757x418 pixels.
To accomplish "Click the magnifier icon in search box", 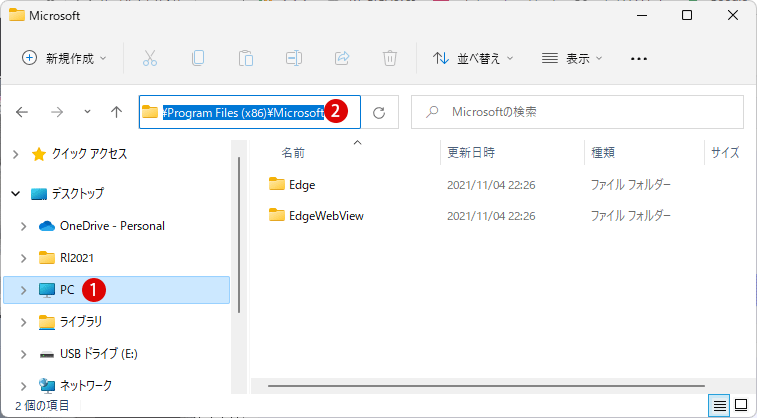I will 432,112.
